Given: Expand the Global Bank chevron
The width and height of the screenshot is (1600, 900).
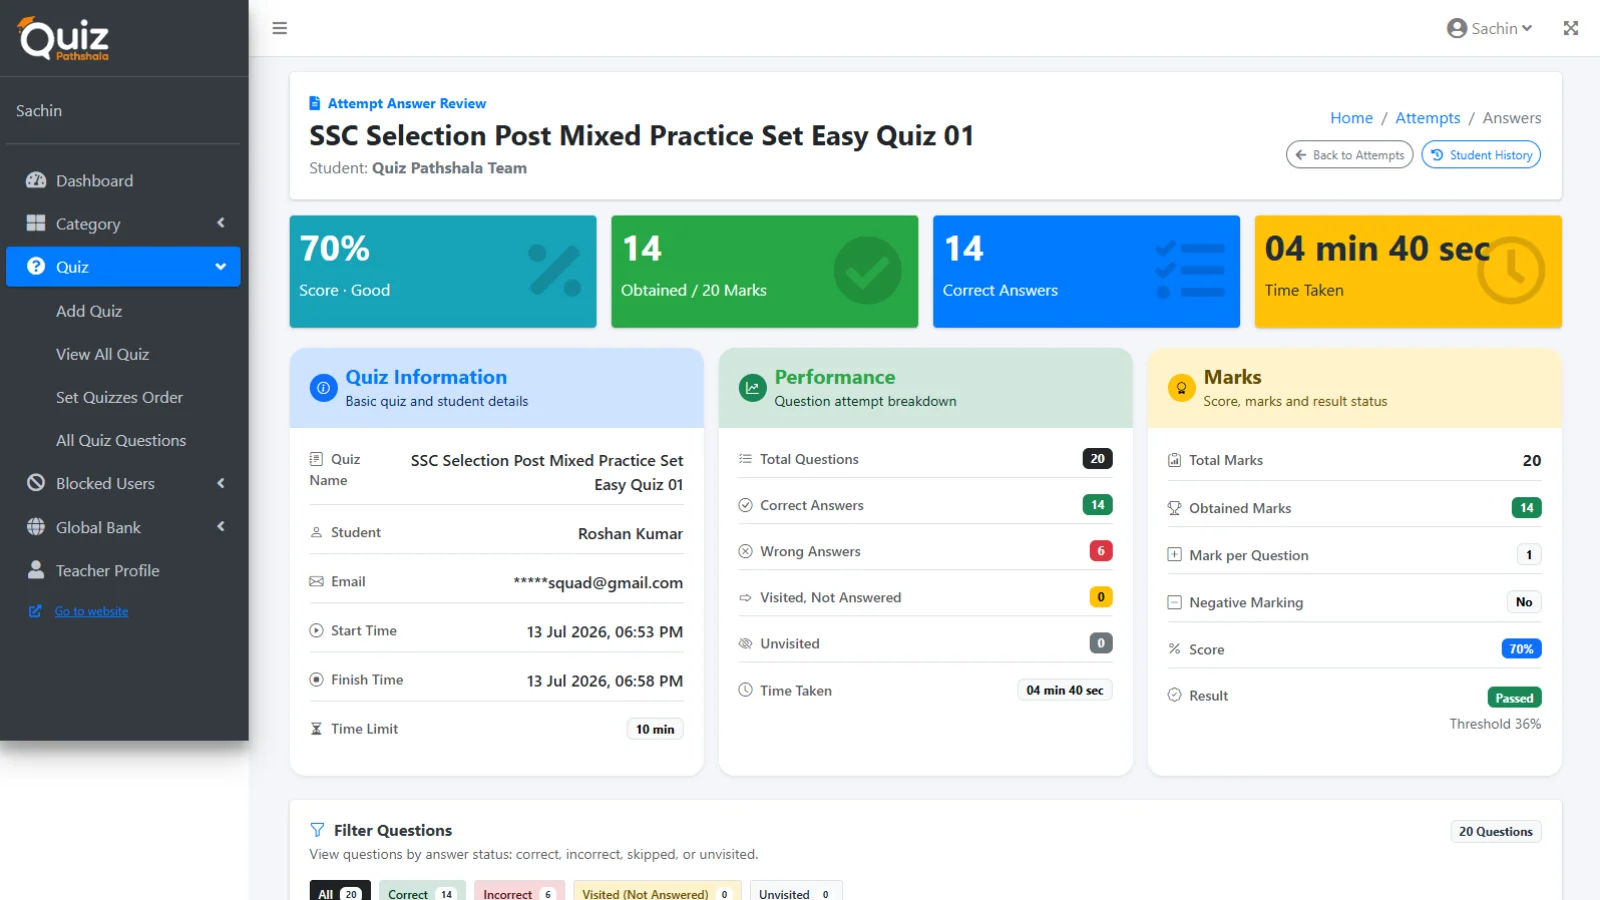Looking at the screenshot, I should (221, 527).
